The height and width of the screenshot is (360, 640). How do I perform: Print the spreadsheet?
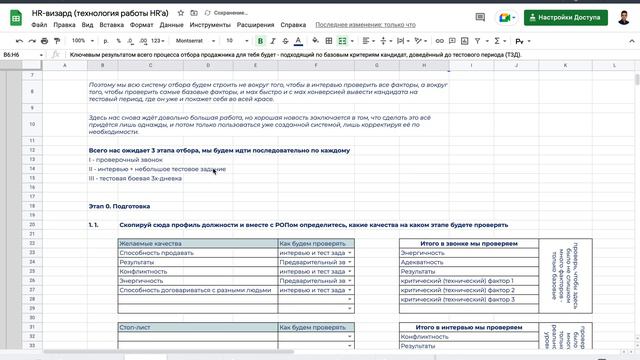44,41
